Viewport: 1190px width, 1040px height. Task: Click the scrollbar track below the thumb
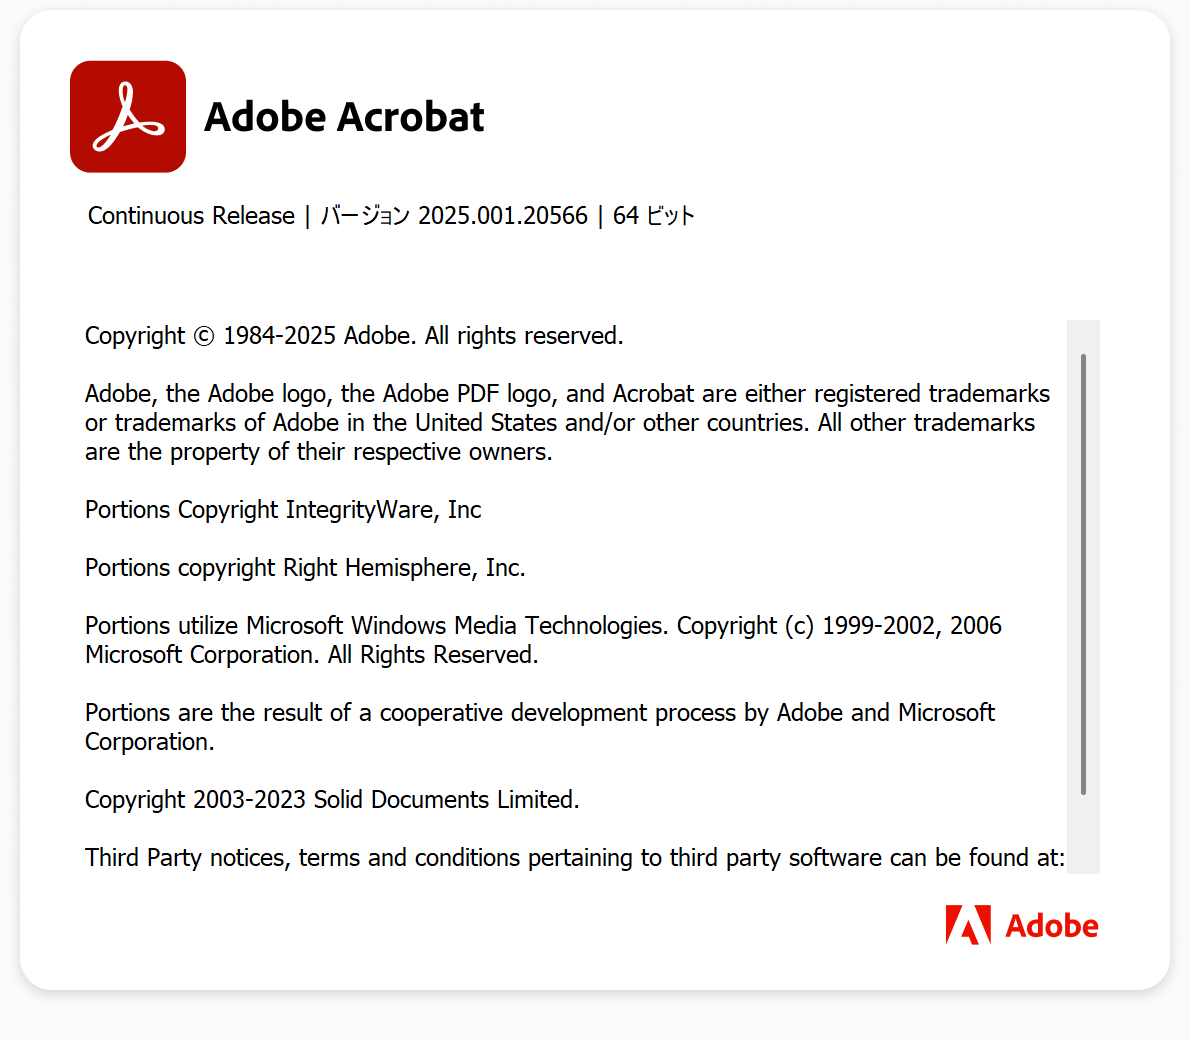click(x=1083, y=834)
